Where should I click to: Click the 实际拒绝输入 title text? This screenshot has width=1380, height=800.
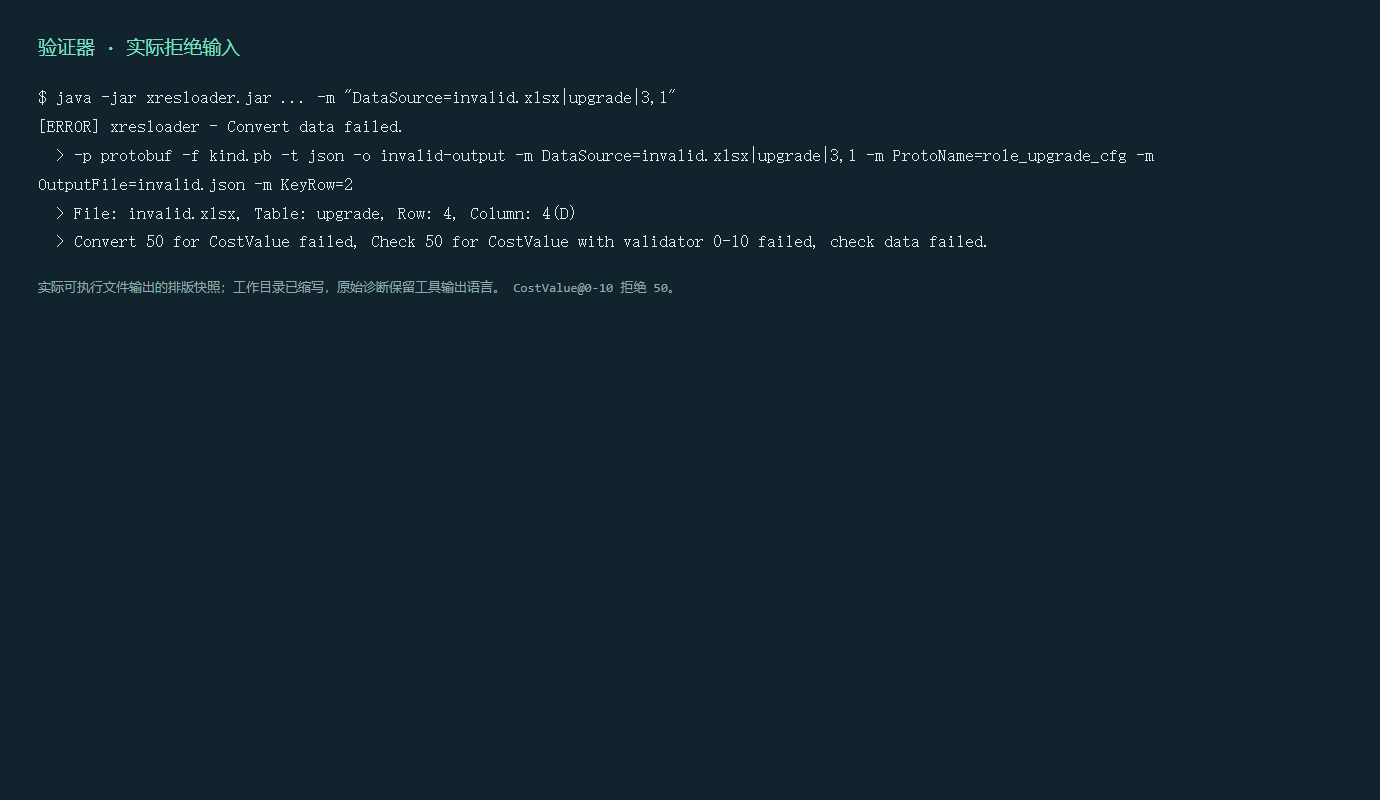point(183,48)
